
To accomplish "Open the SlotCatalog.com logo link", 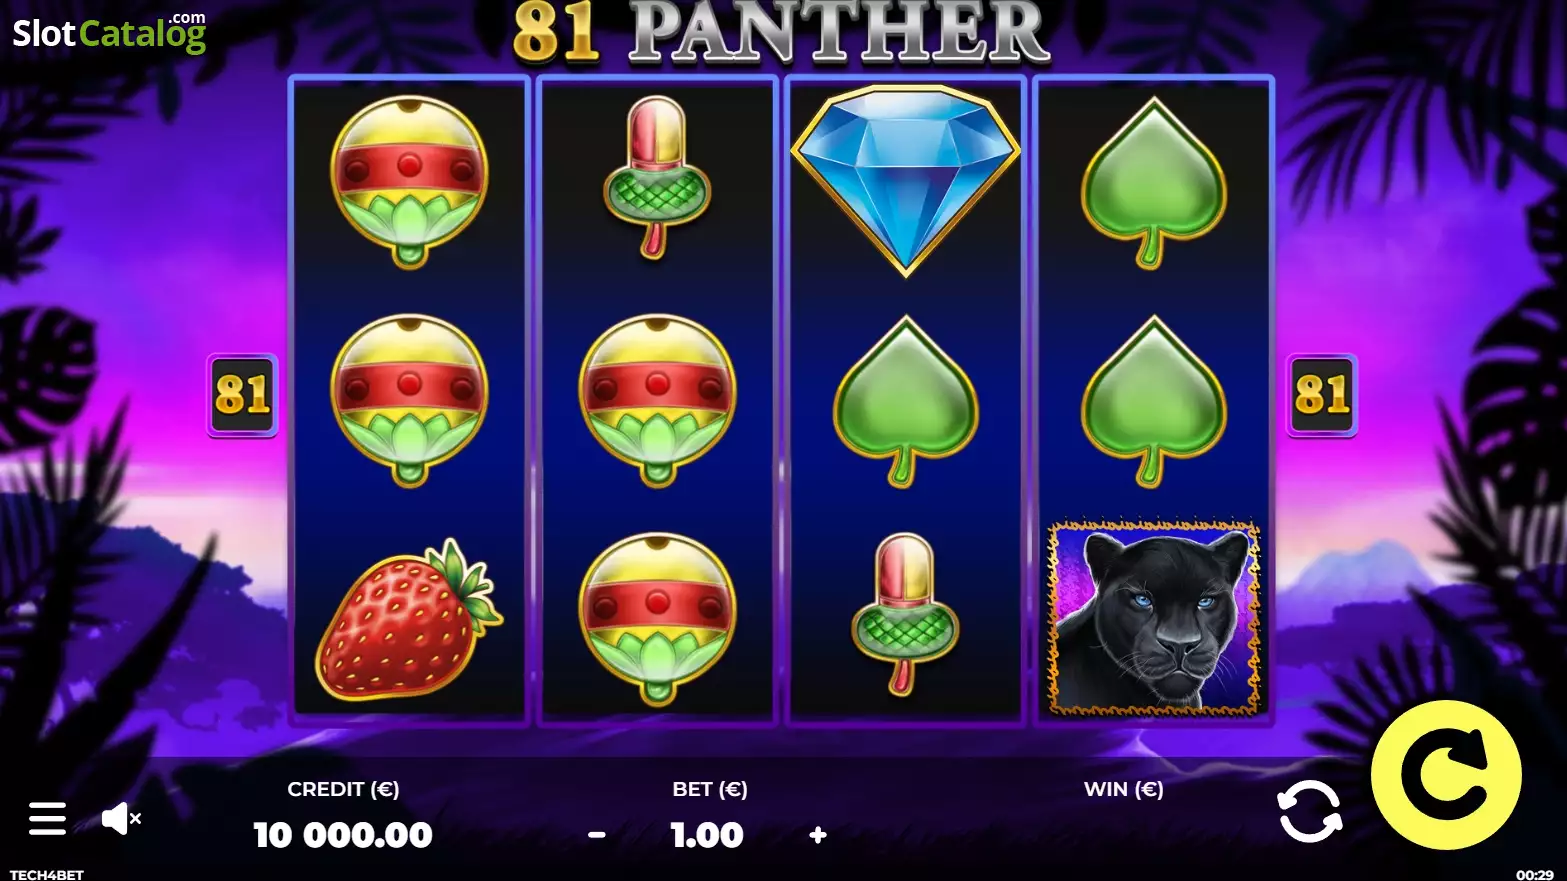I will 109,32.
